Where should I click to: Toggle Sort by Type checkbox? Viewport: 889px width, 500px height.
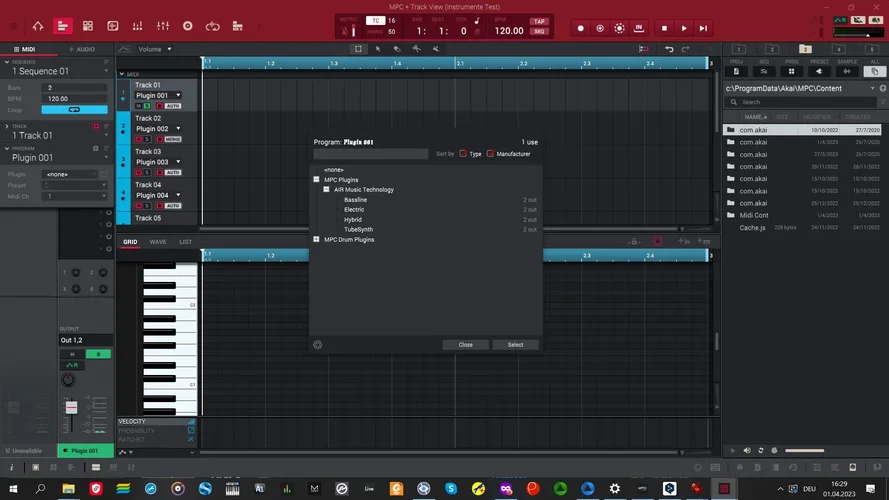463,154
